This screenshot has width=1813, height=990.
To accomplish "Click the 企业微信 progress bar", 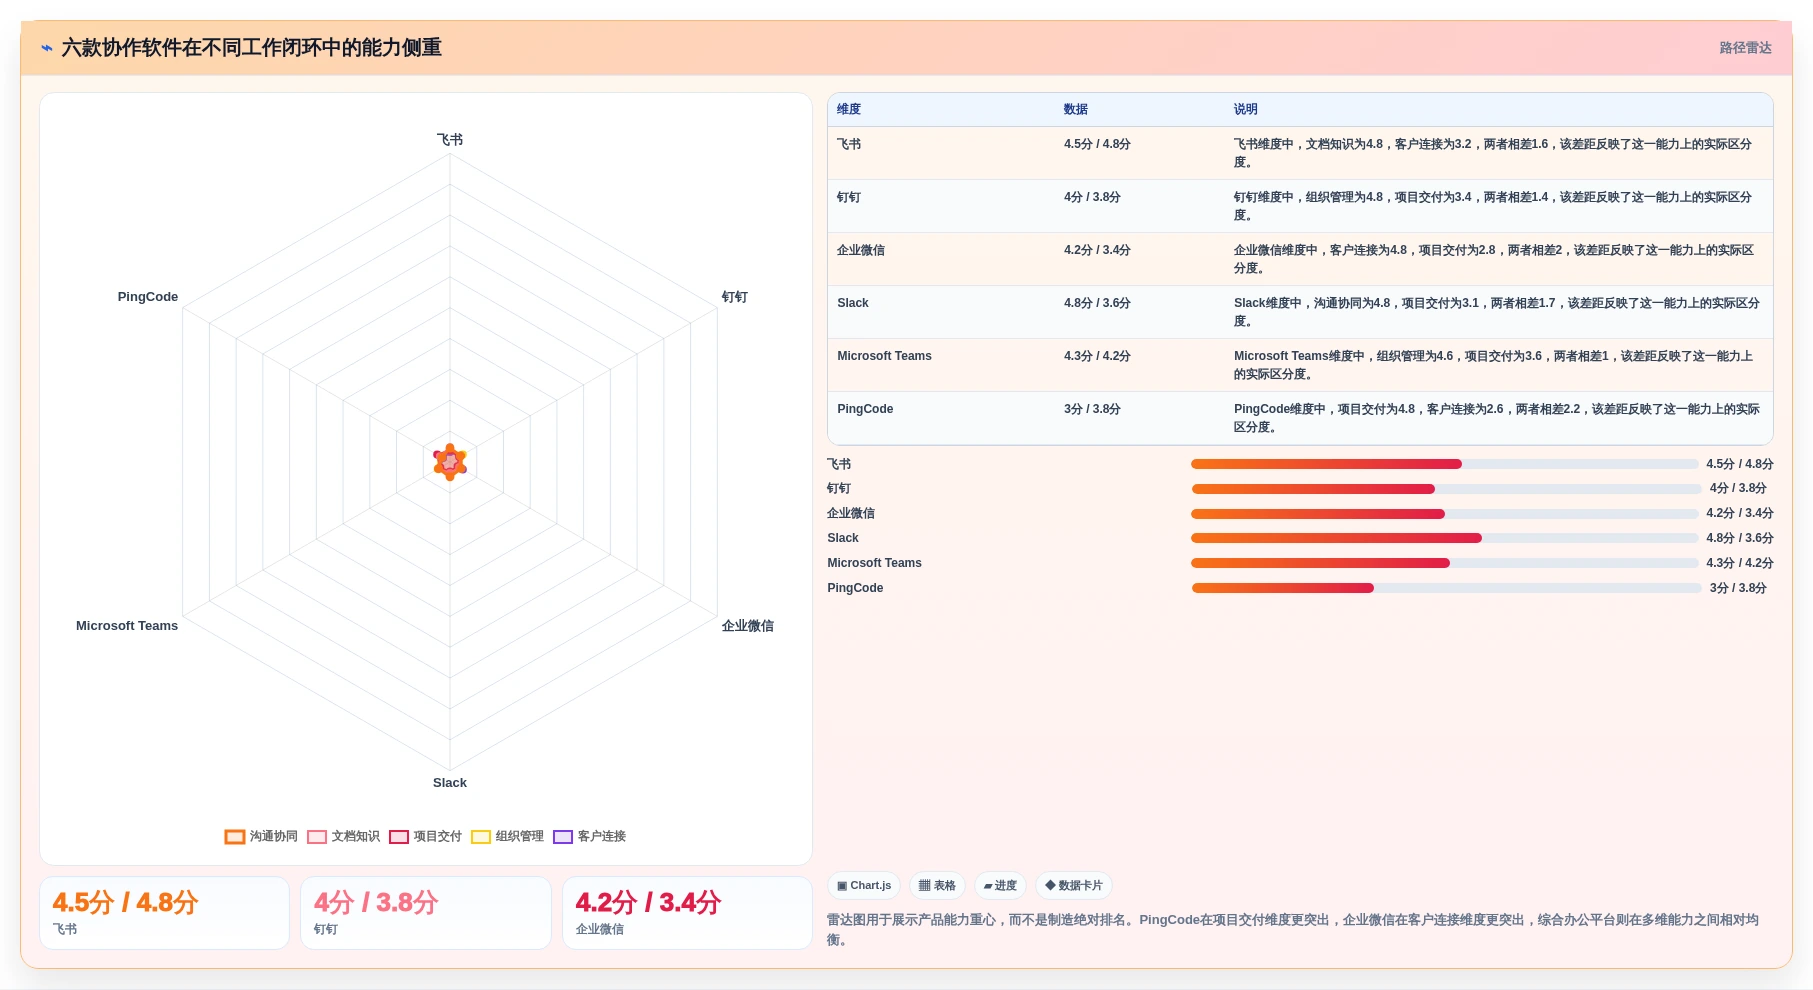I will click(x=1444, y=514).
